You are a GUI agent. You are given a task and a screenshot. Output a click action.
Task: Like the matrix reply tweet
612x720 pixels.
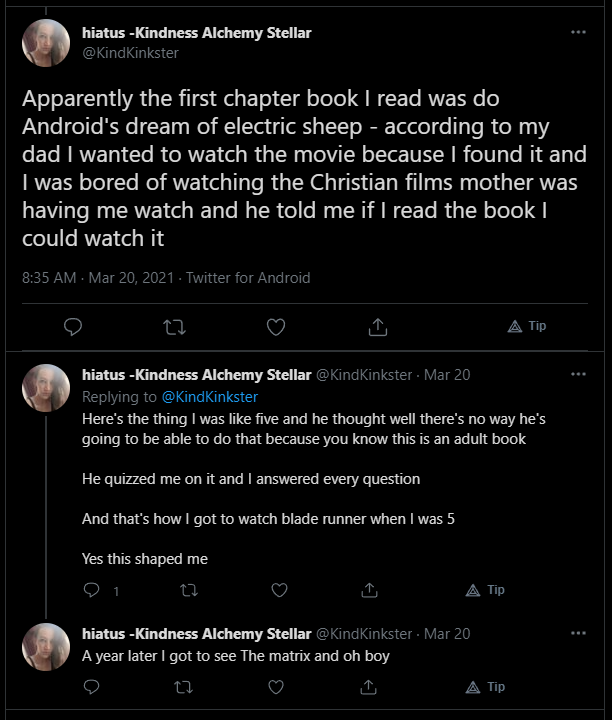[x=276, y=687]
